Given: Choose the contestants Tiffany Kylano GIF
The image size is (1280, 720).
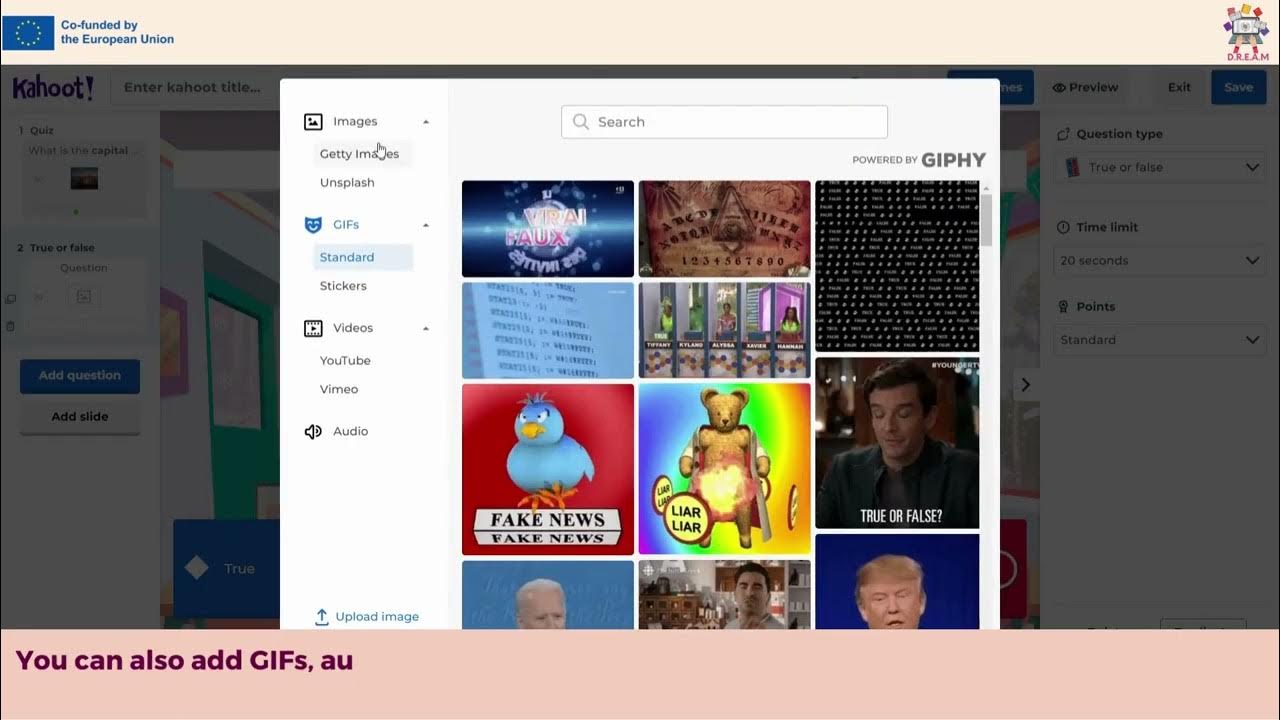Looking at the screenshot, I should point(724,330).
